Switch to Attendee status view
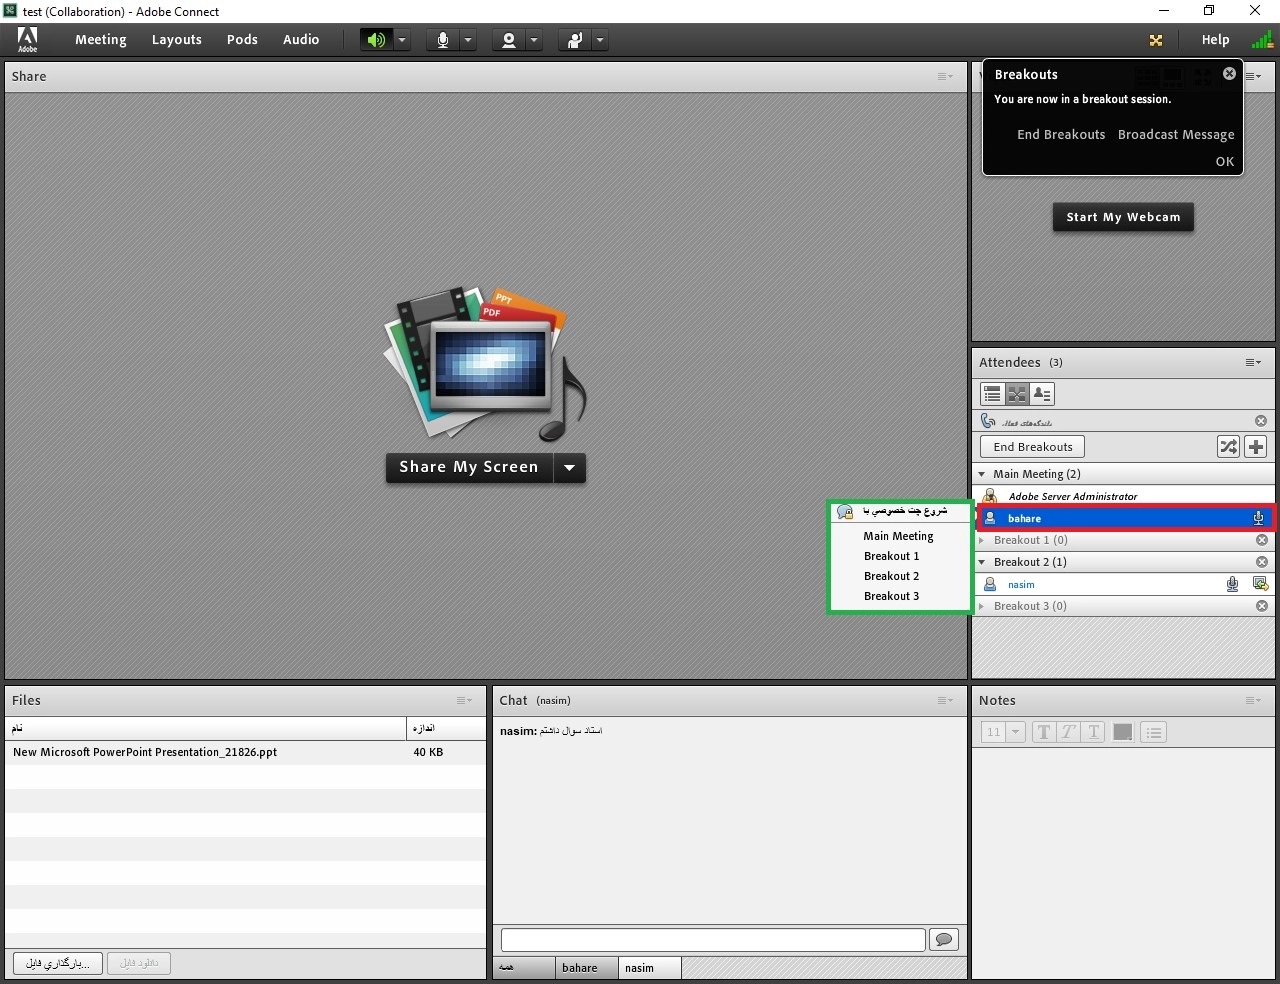This screenshot has width=1280, height=984. (1042, 394)
